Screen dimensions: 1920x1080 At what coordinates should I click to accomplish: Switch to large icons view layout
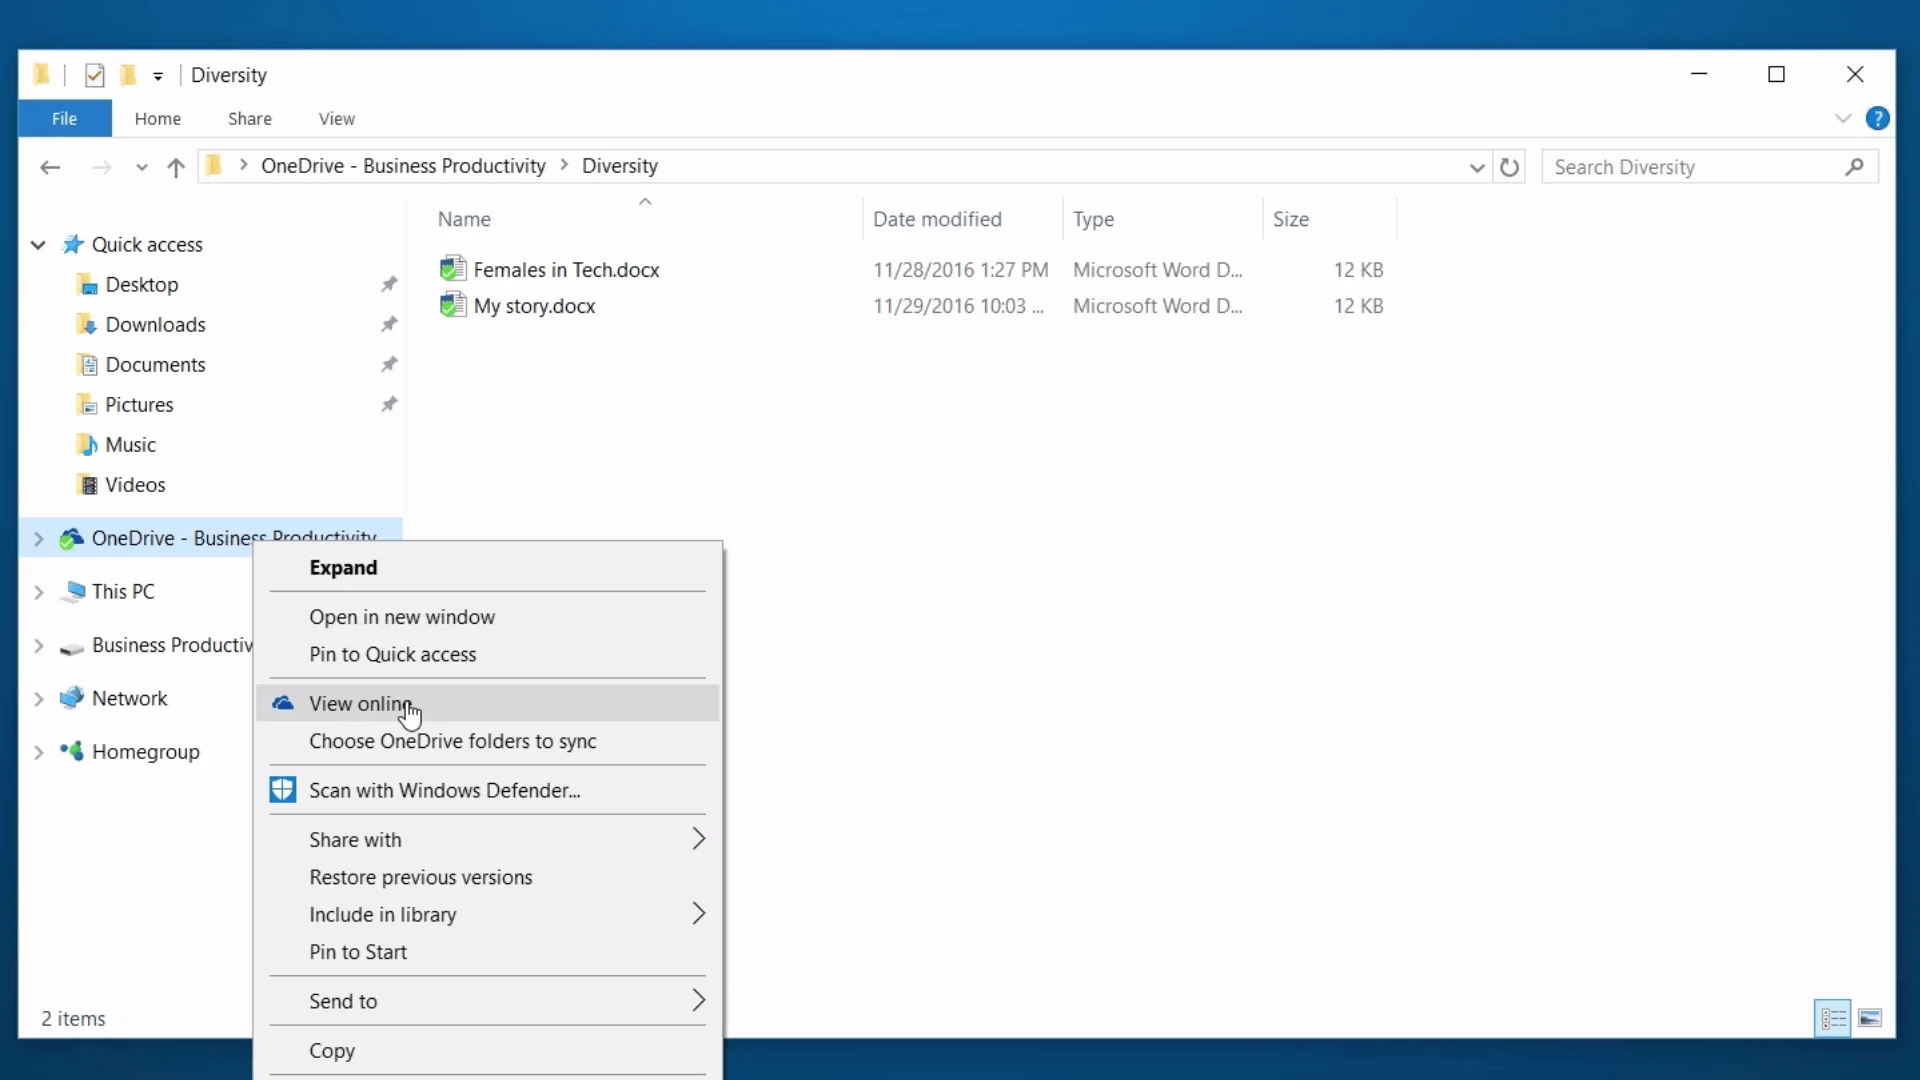(x=1871, y=1018)
